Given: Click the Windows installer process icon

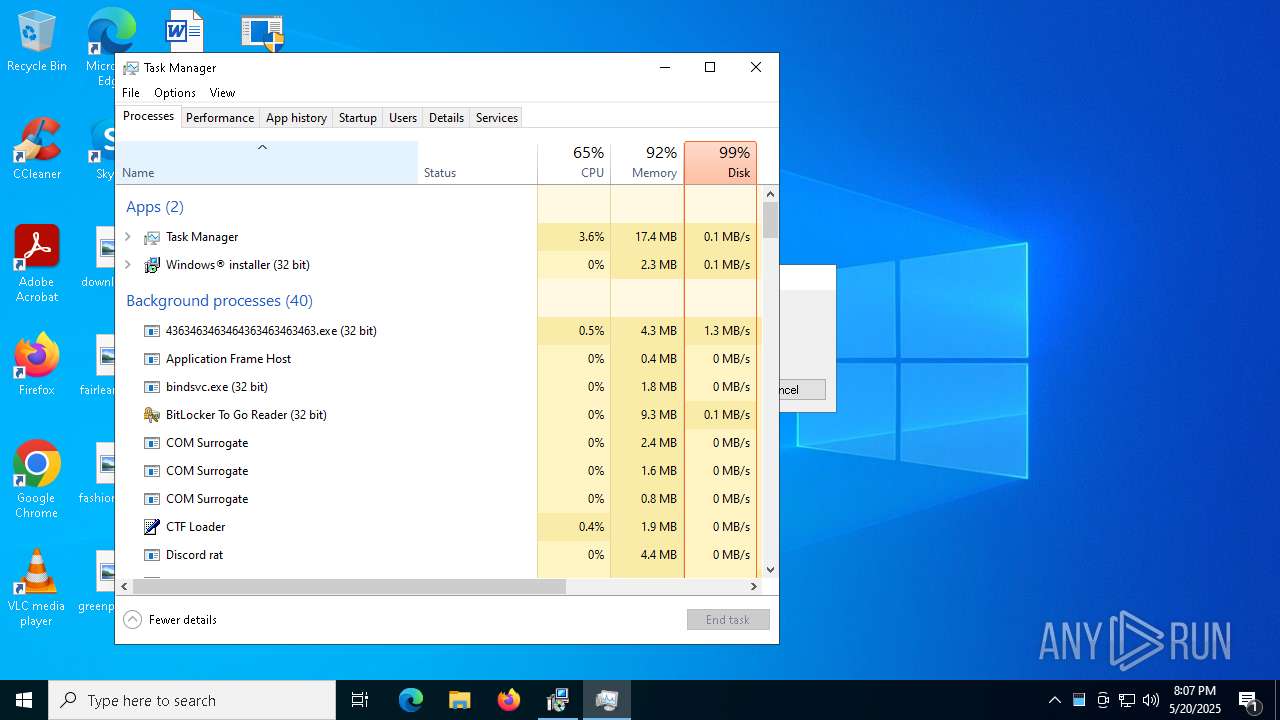Looking at the screenshot, I should click(x=152, y=265).
